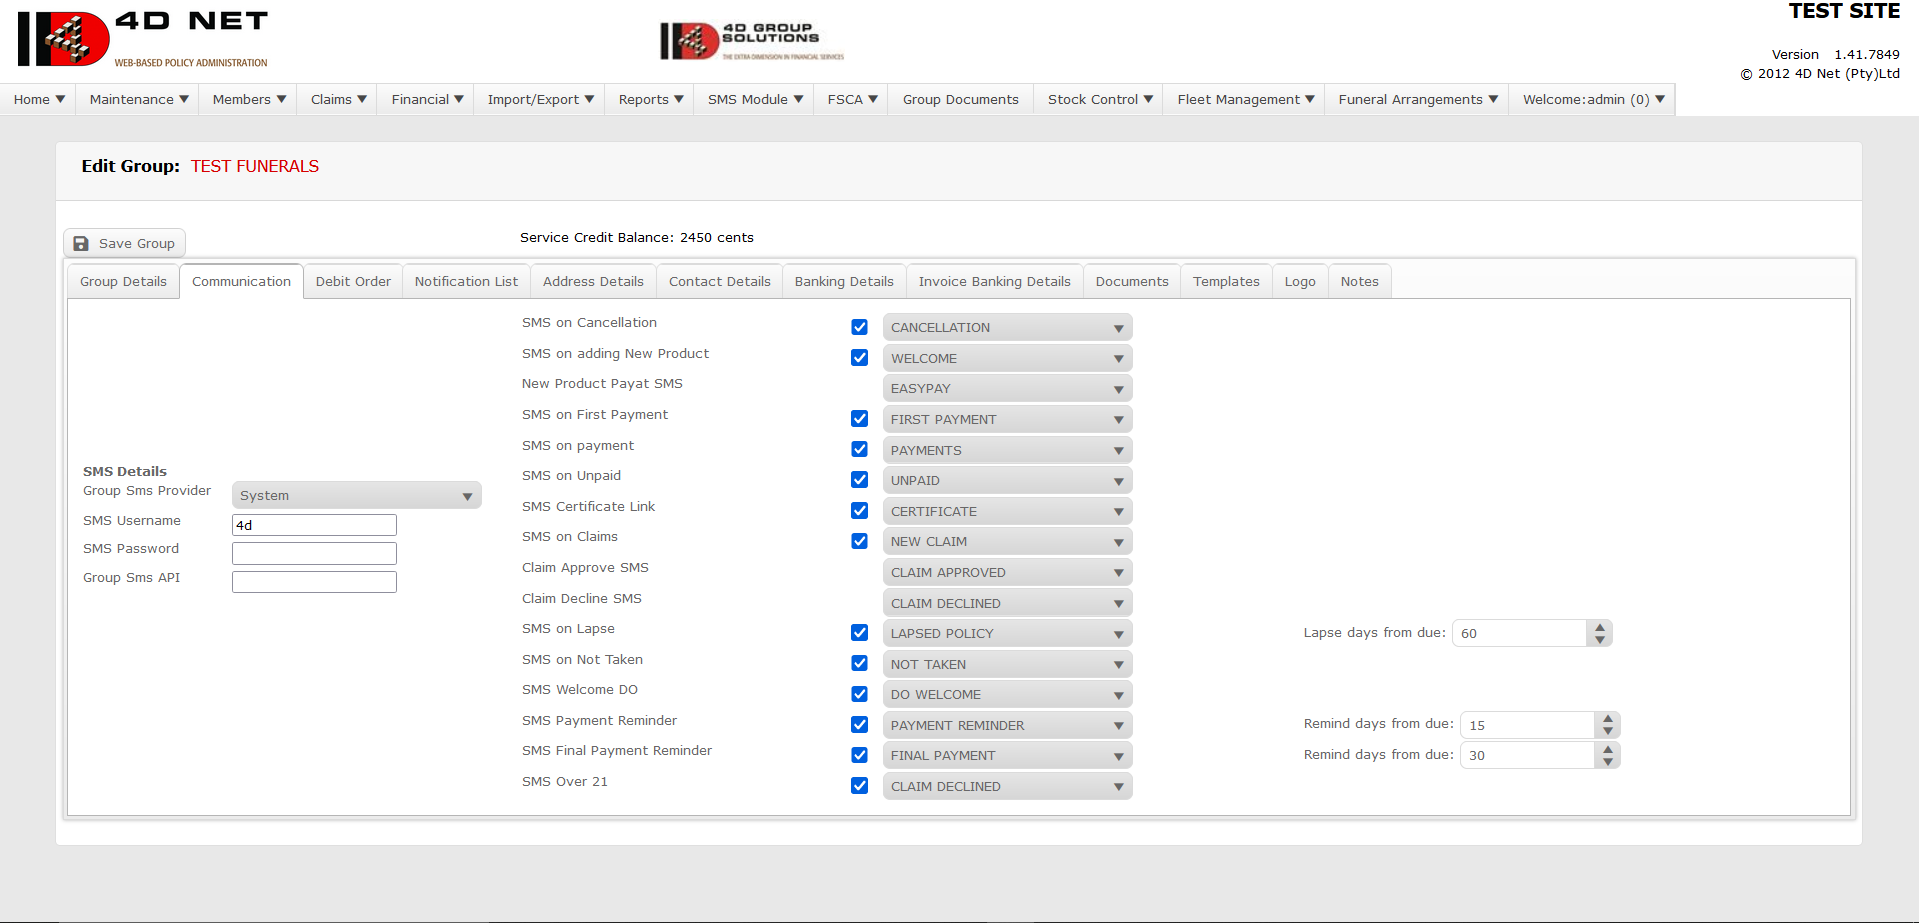The image size is (1919, 923).
Task: Toggle SMS Welcome DO checkbox
Action: [859, 694]
